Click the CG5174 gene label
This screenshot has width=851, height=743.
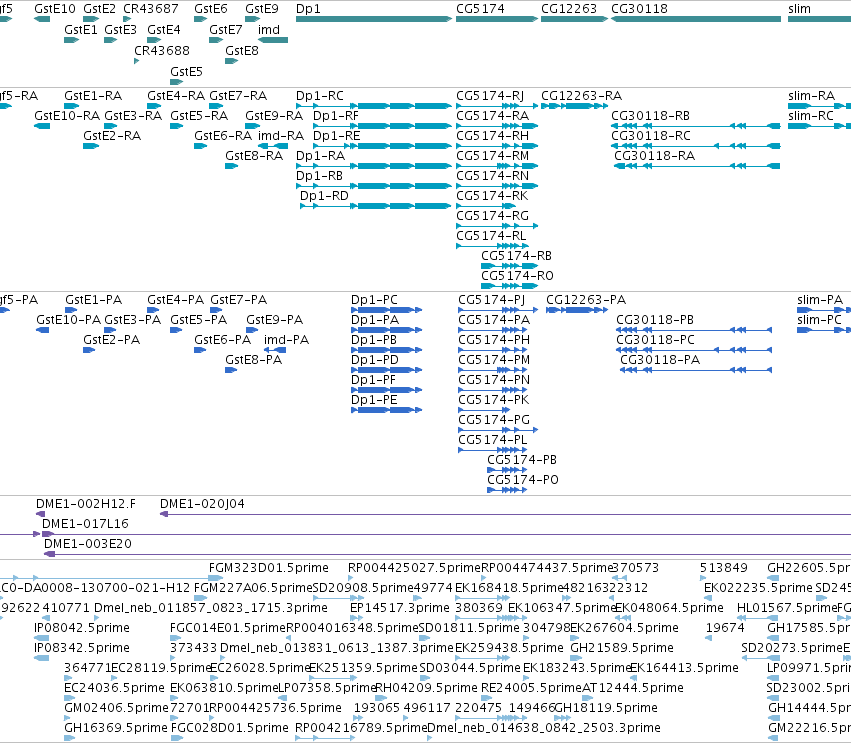[x=480, y=9]
